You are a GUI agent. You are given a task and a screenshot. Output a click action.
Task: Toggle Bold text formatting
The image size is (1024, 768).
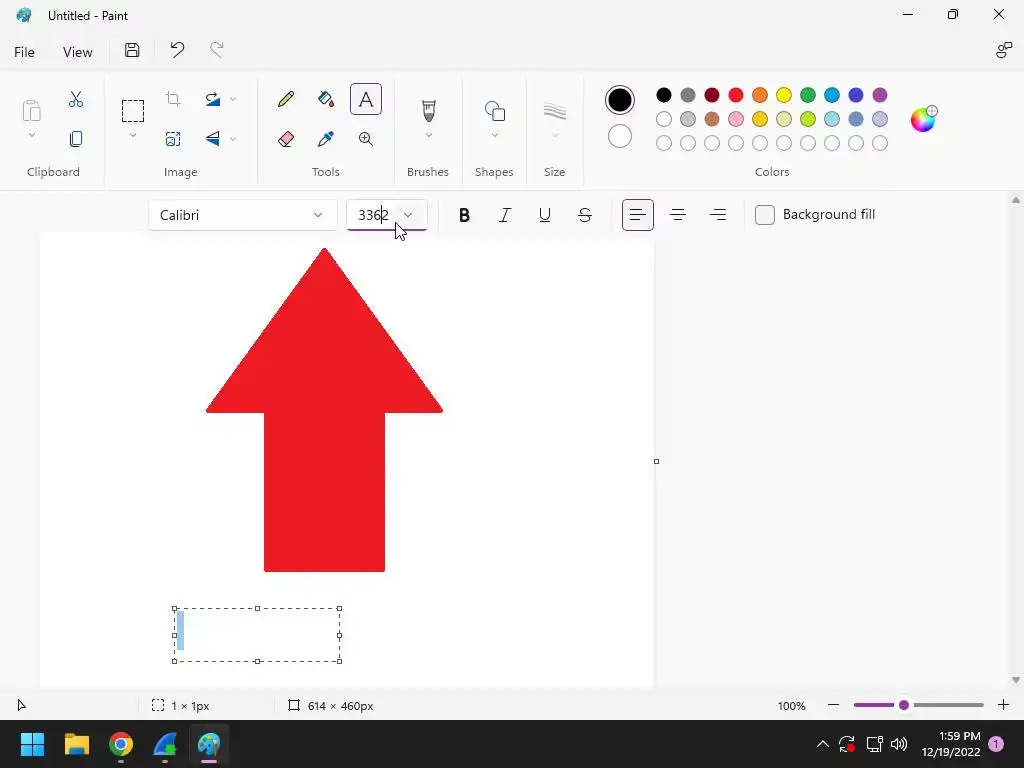click(x=464, y=215)
